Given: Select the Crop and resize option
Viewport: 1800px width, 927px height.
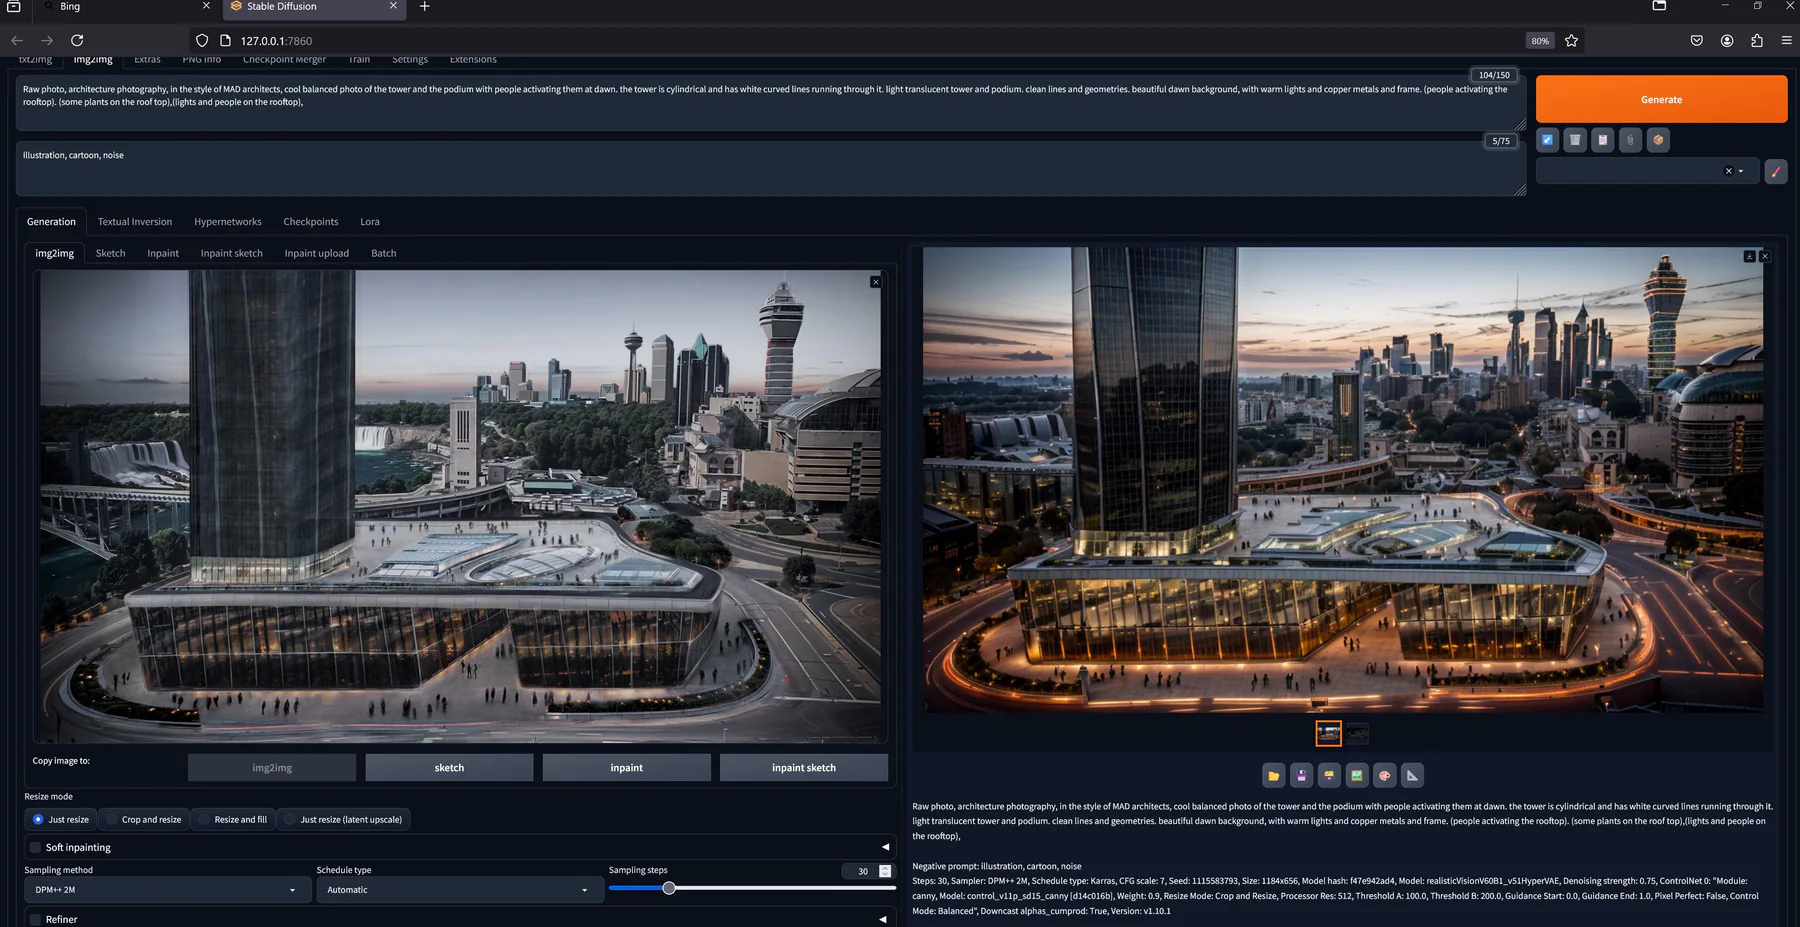Looking at the screenshot, I should 144,819.
